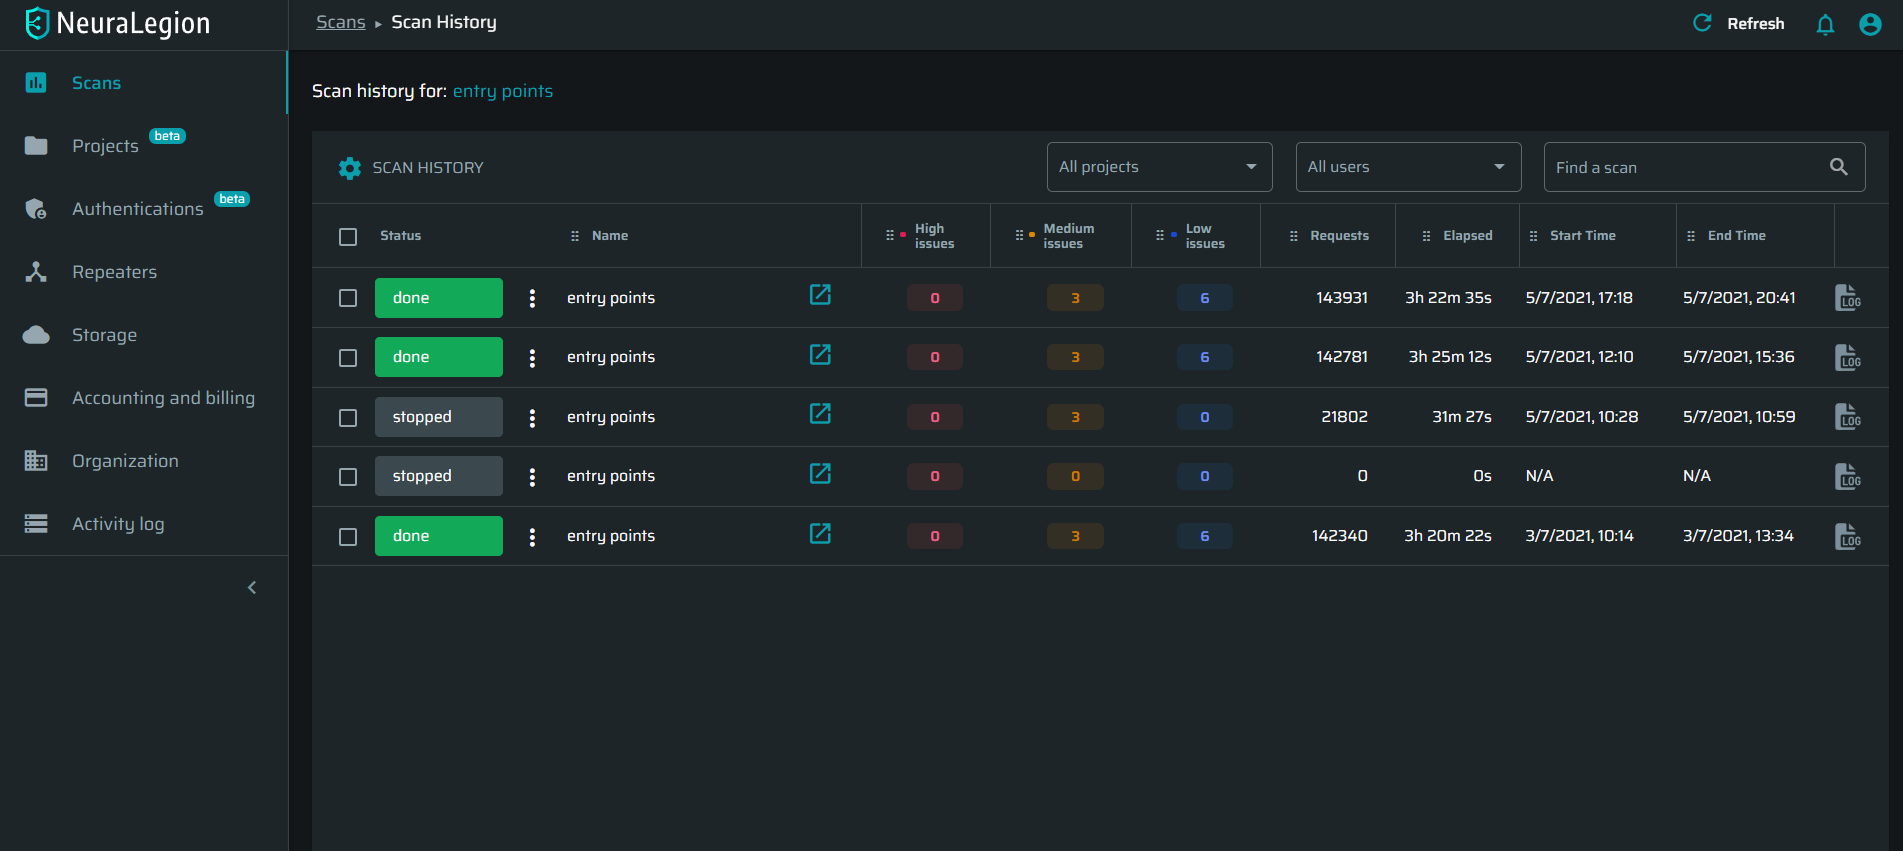Download log for scan ending 3/7/2021, 13:34
The width and height of the screenshot is (1903, 851).
(1848, 536)
